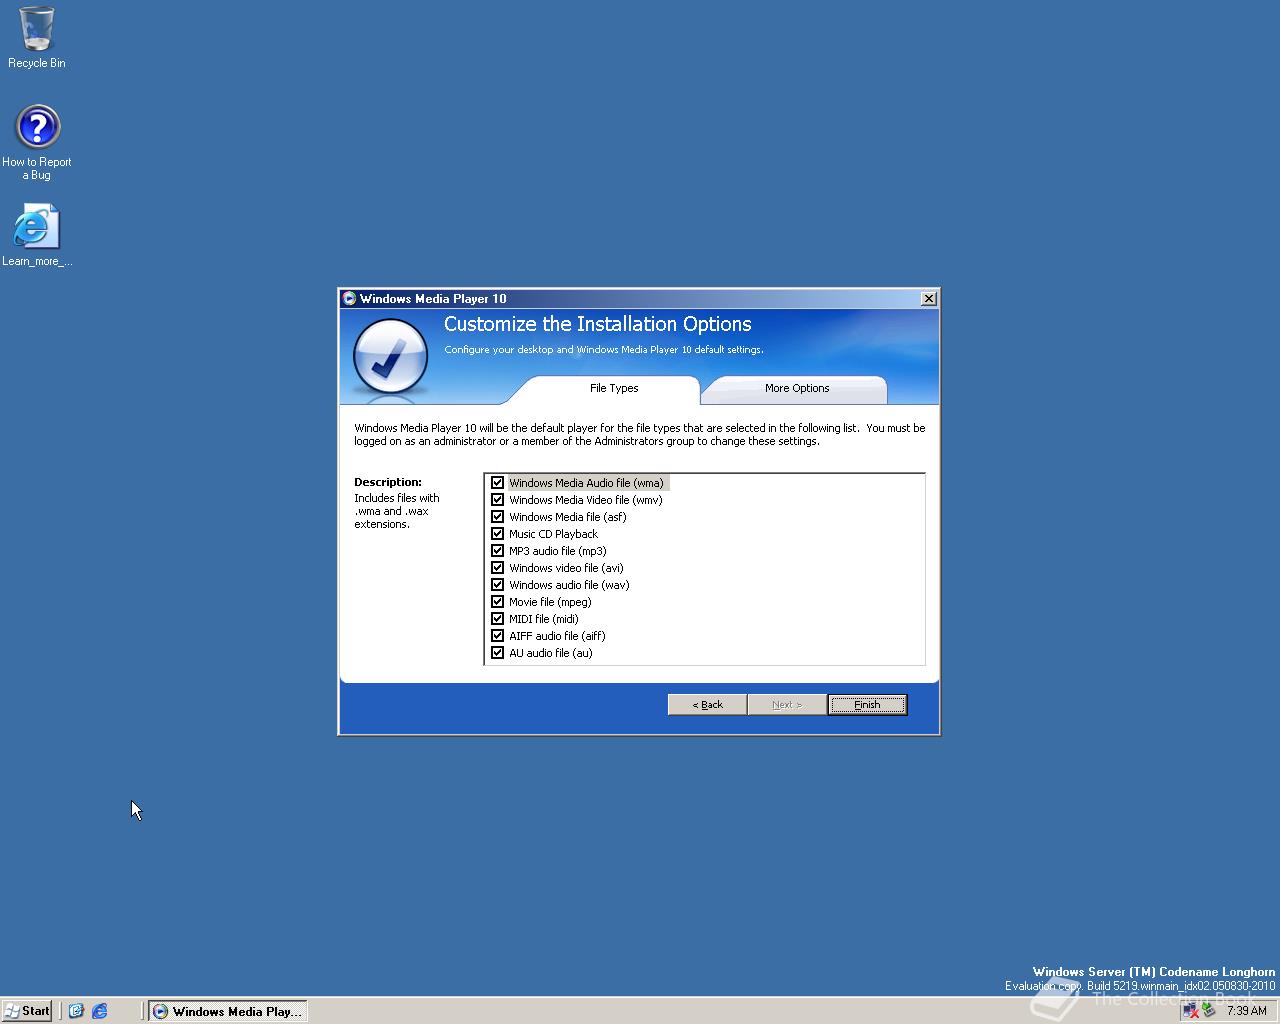Select the Windows audio file (wav) label
The width and height of the screenshot is (1280, 1024).
569,585
